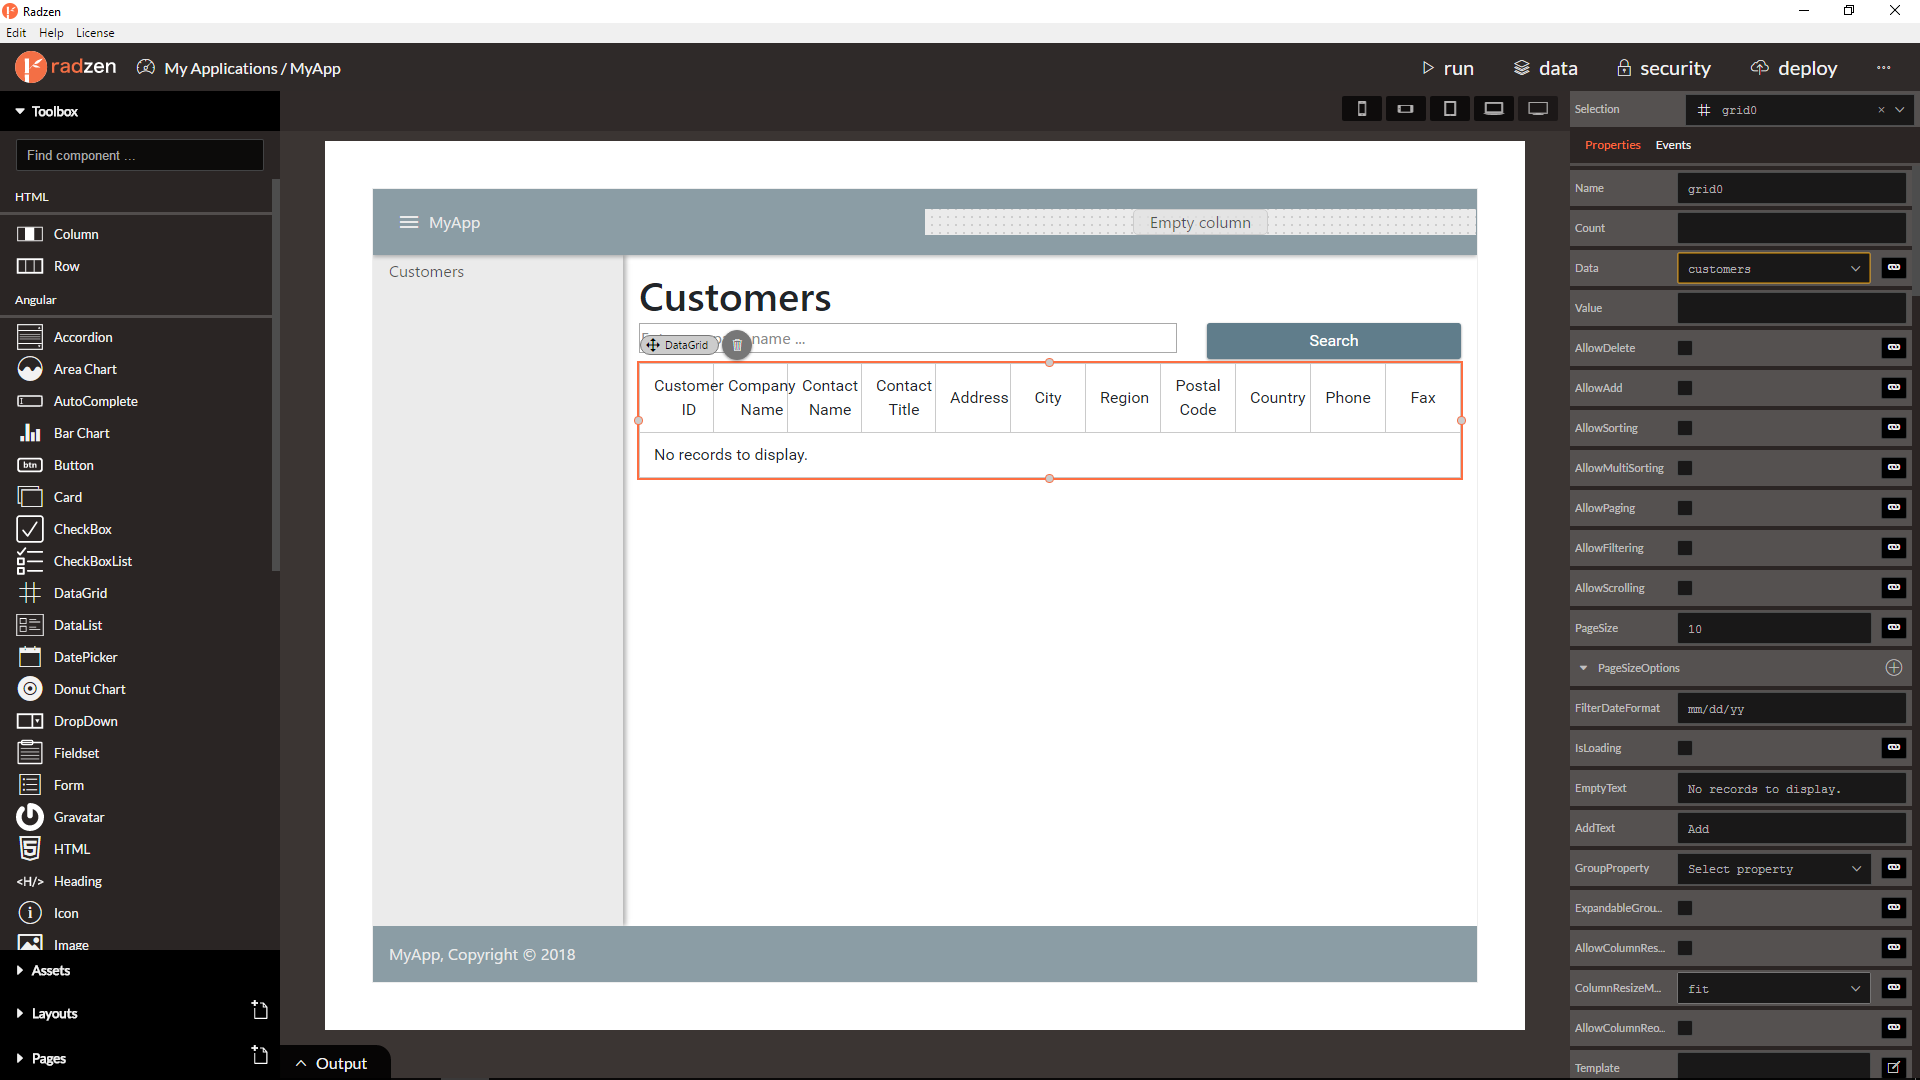Open the Data customers dropdown
This screenshot has height=1080, width=1920.
[x=1773, y=268]
